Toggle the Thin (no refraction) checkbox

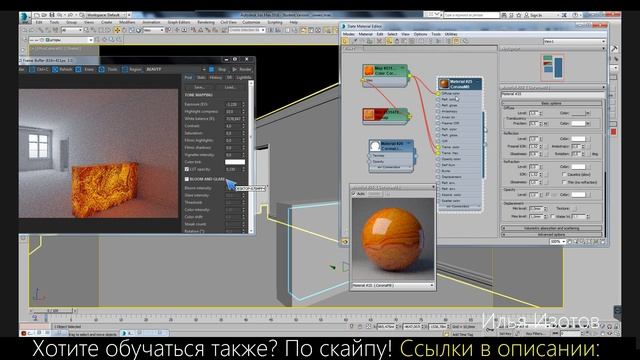pyautogui.click(x=564, y=182)
